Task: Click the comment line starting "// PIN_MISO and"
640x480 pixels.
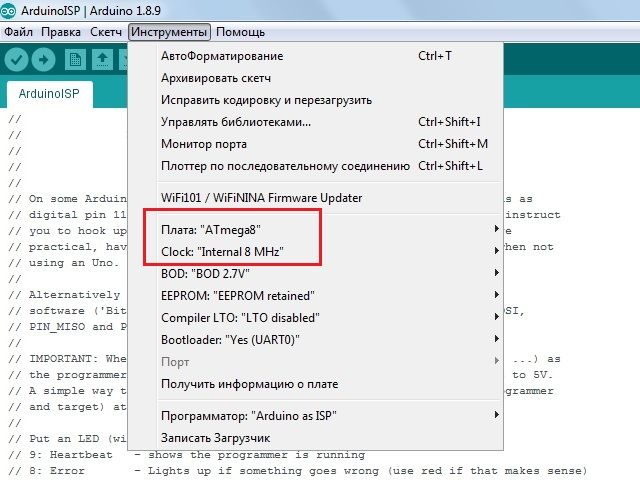Action: tap(67, 327)
